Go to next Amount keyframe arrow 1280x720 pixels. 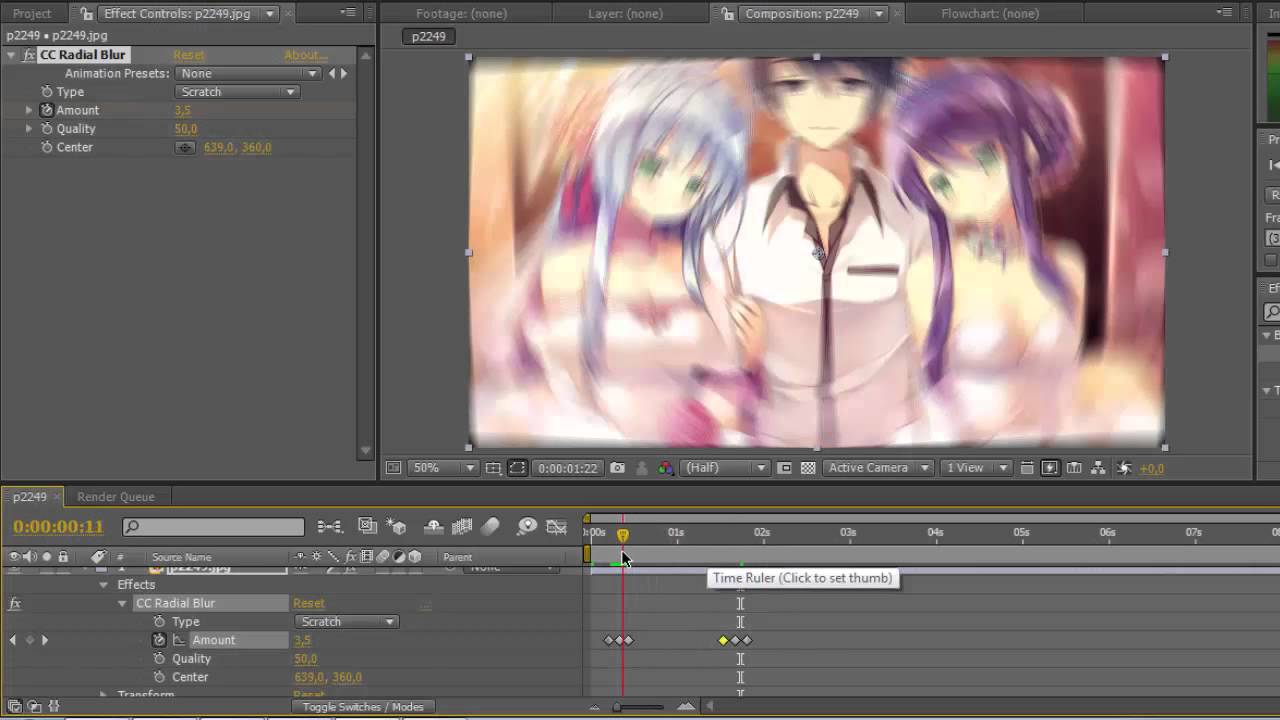[x=45, y=640]
